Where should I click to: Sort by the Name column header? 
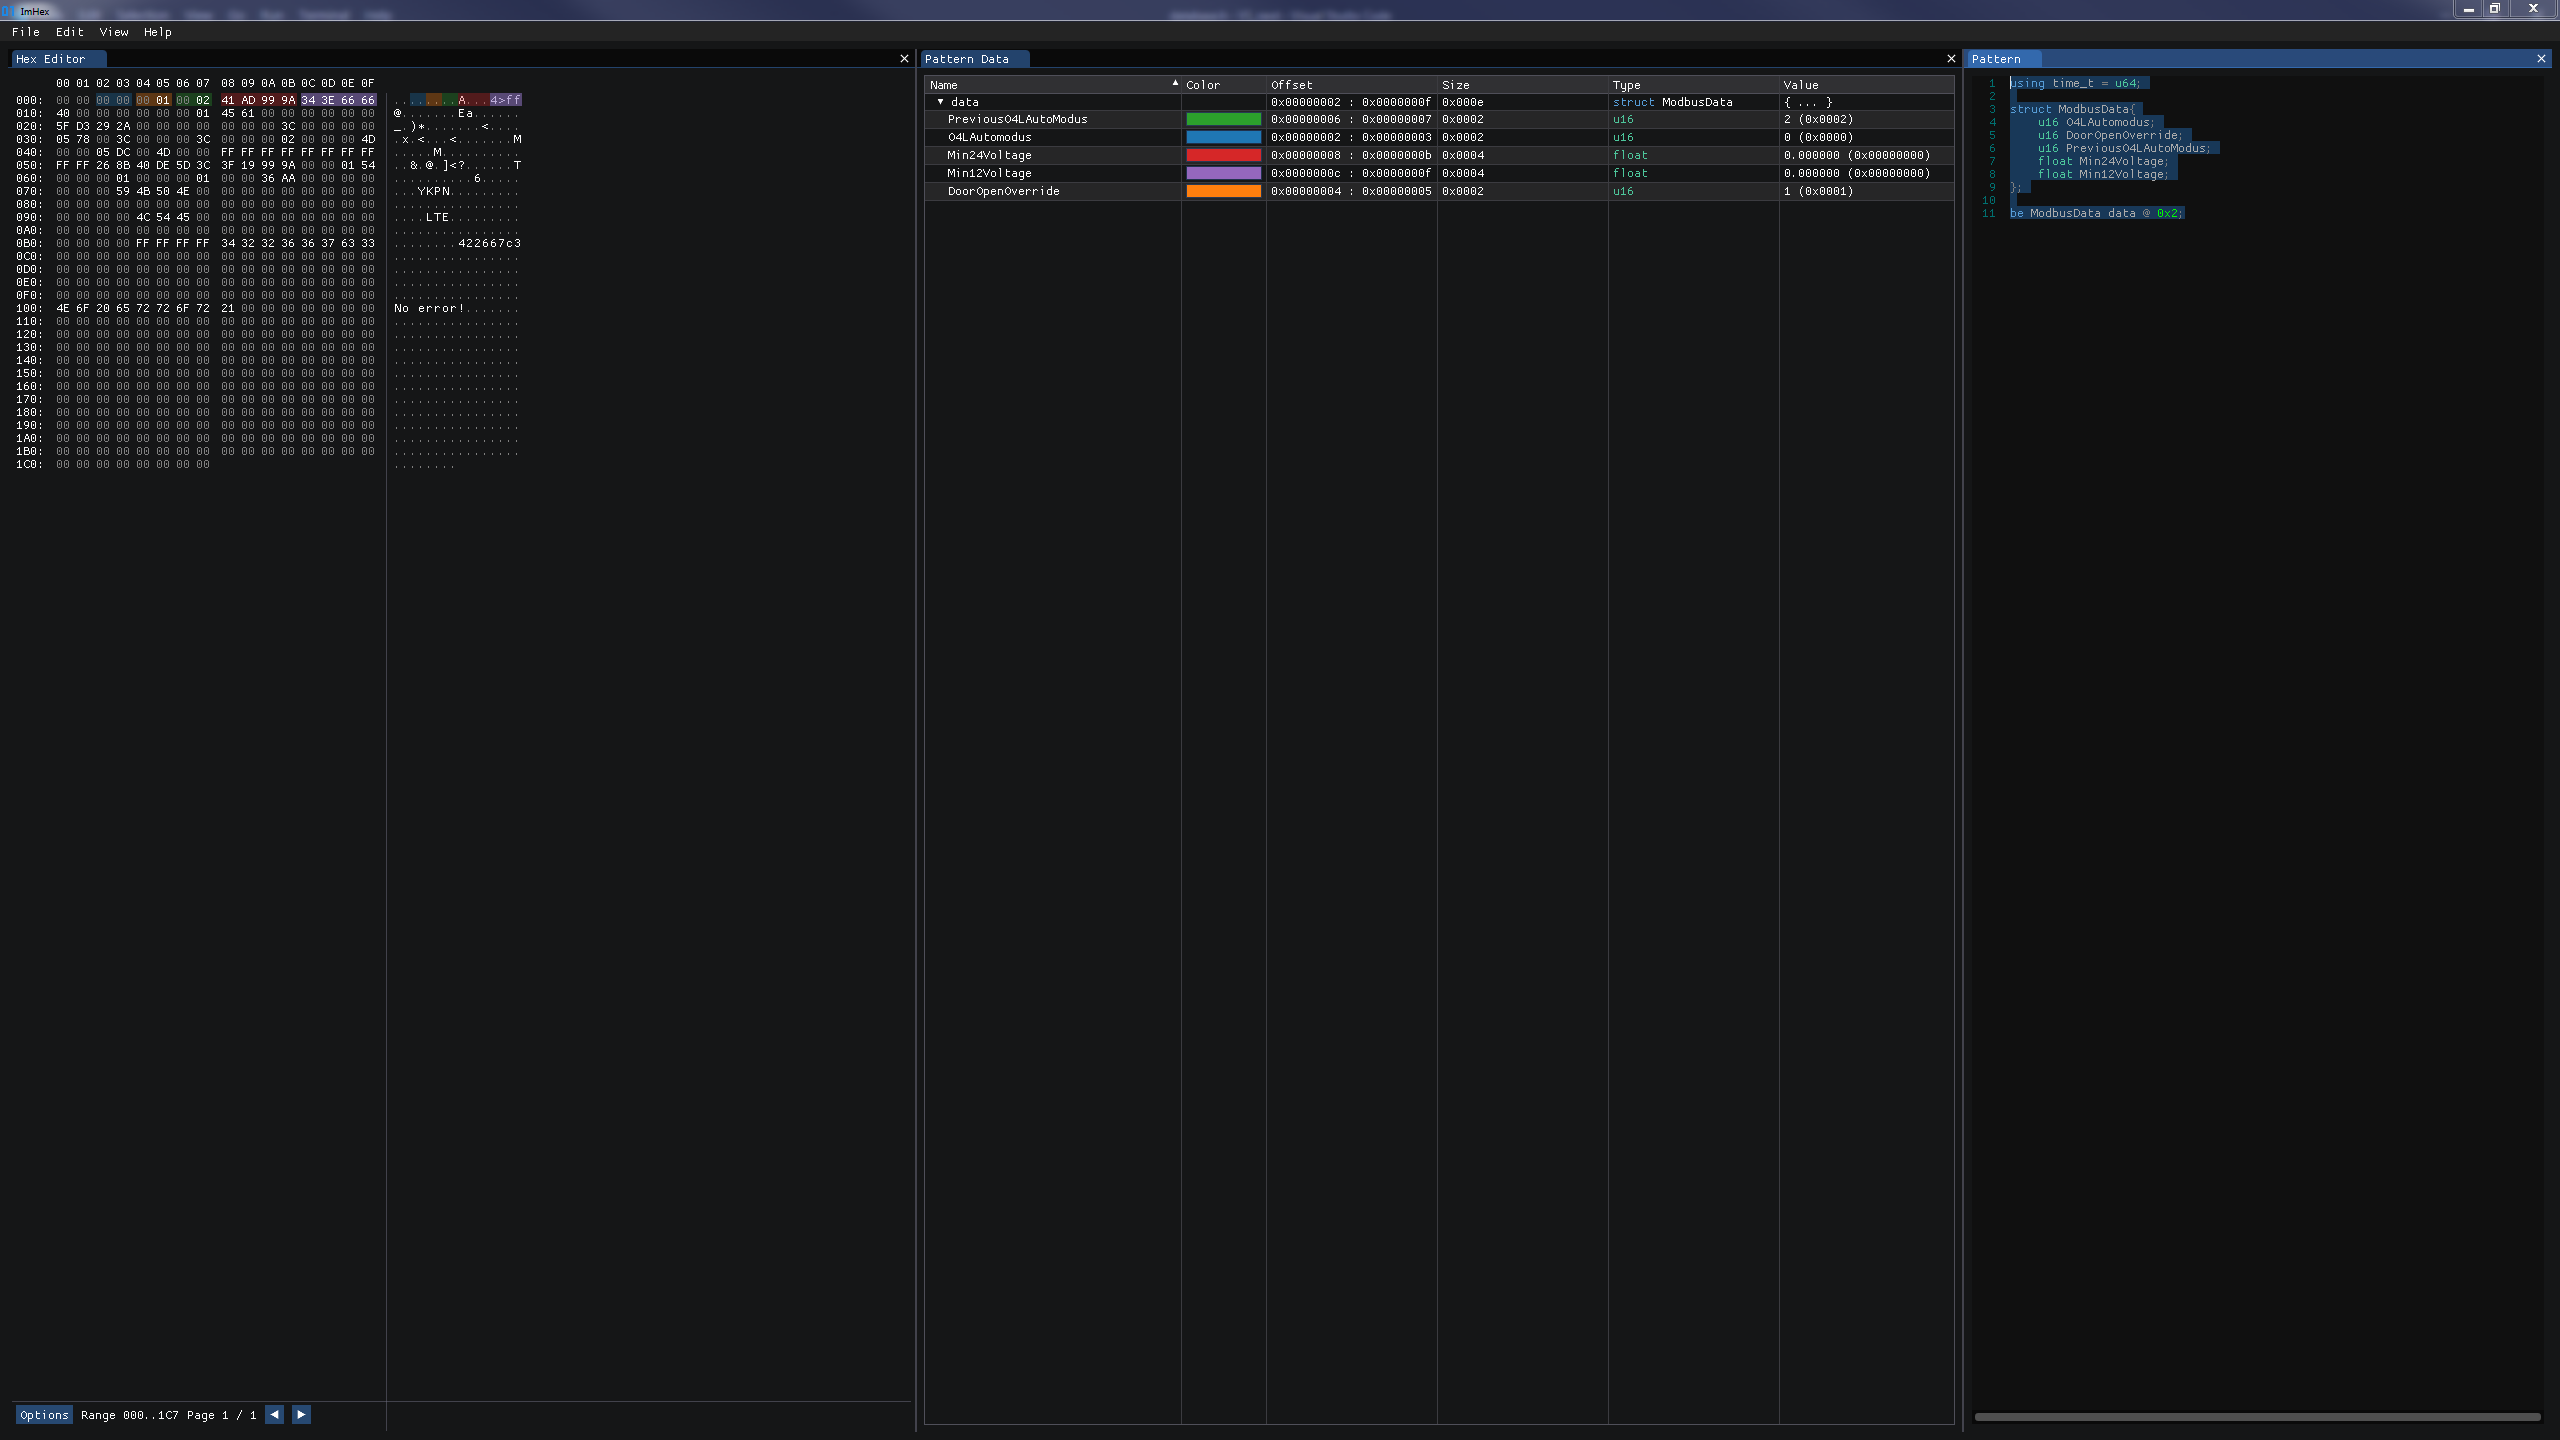[1053, 85]
